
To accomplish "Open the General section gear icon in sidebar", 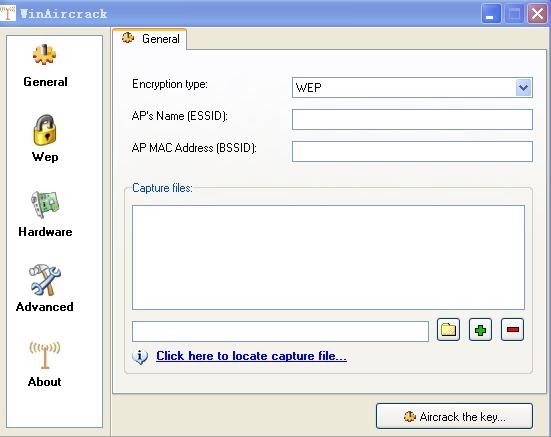I will click(x=44, y=55).
